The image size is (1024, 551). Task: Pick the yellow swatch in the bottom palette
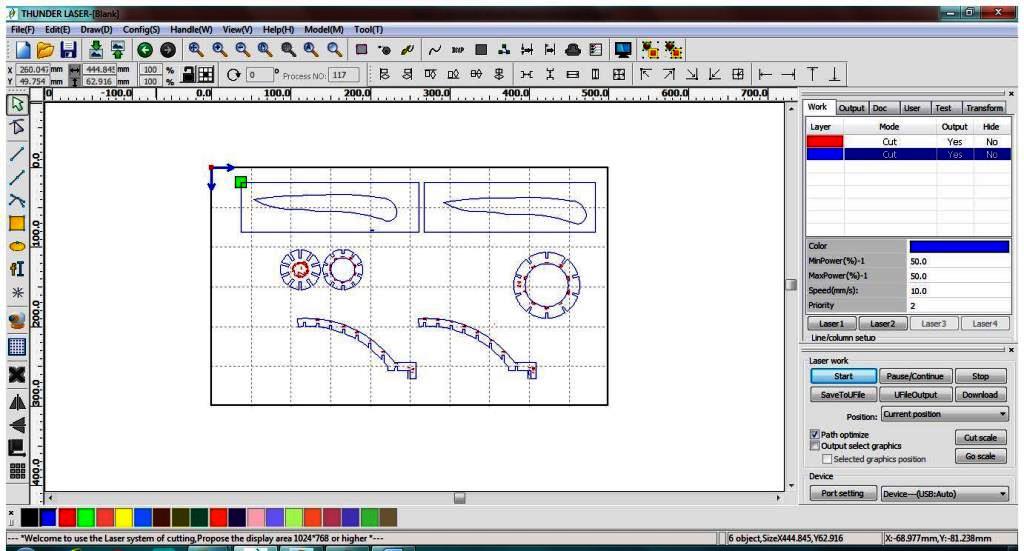click(123, 518)
